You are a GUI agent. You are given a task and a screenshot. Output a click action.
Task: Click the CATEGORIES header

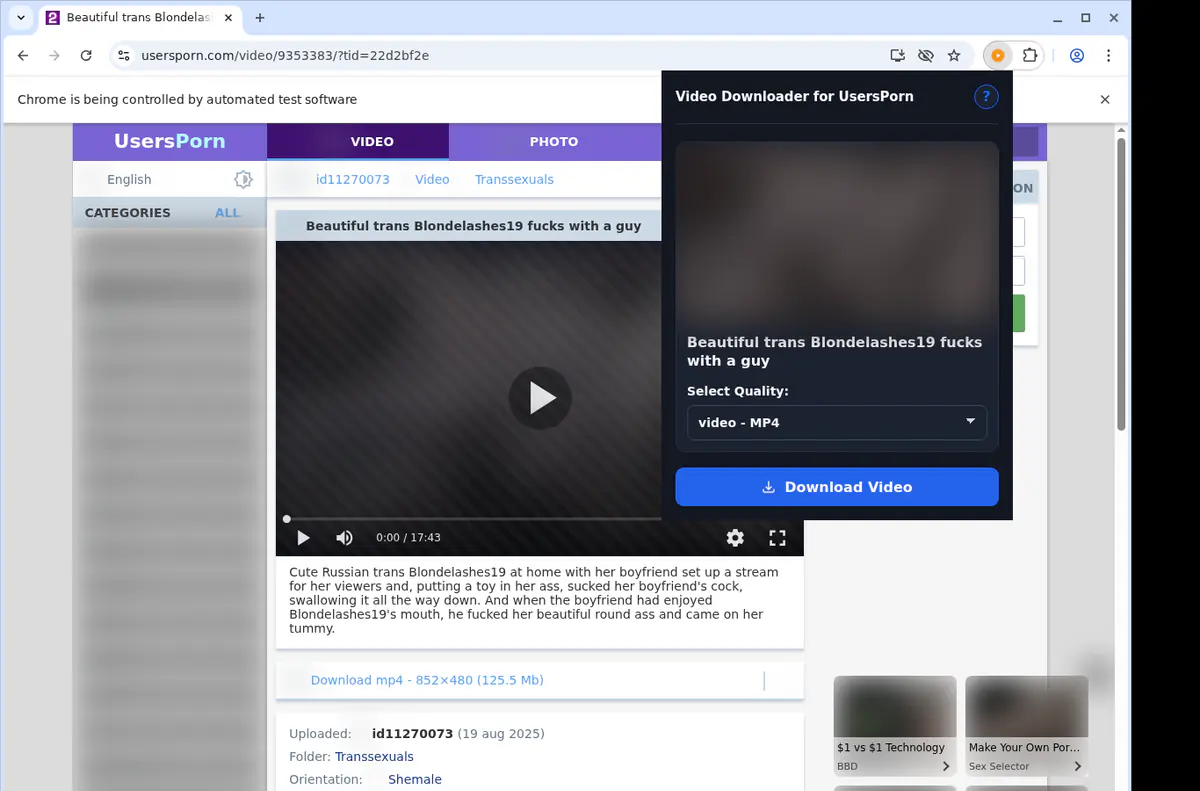(128, 213)
